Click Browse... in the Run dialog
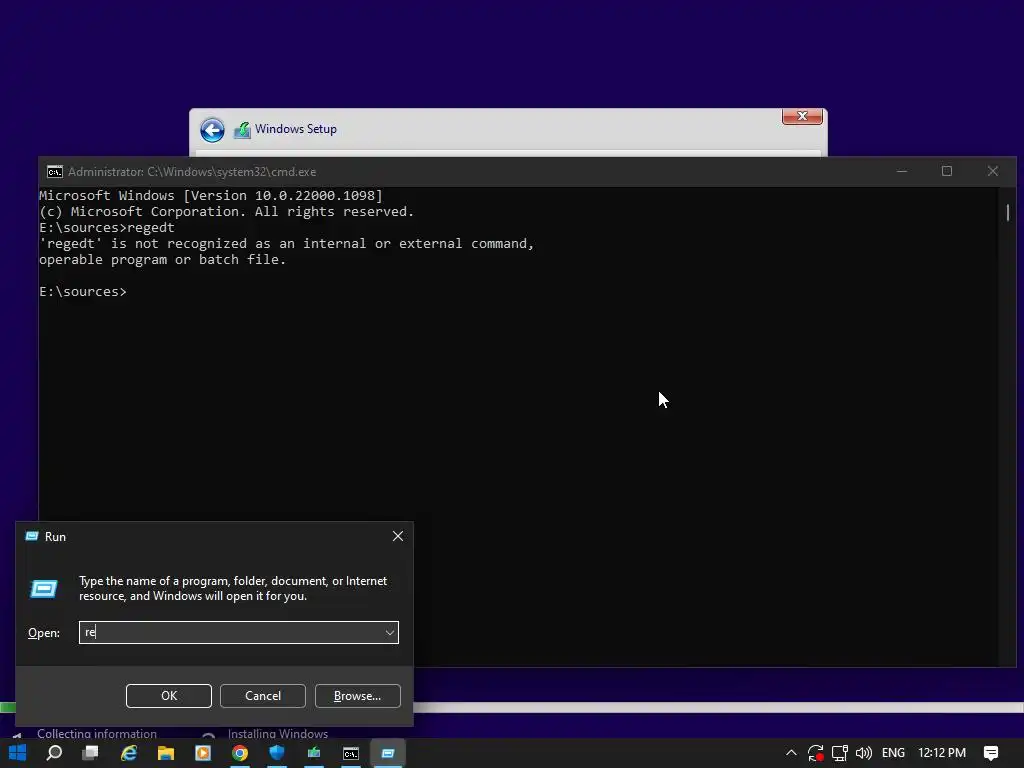The height and width of the screenshot is (768, 1024). coord(357,696)
